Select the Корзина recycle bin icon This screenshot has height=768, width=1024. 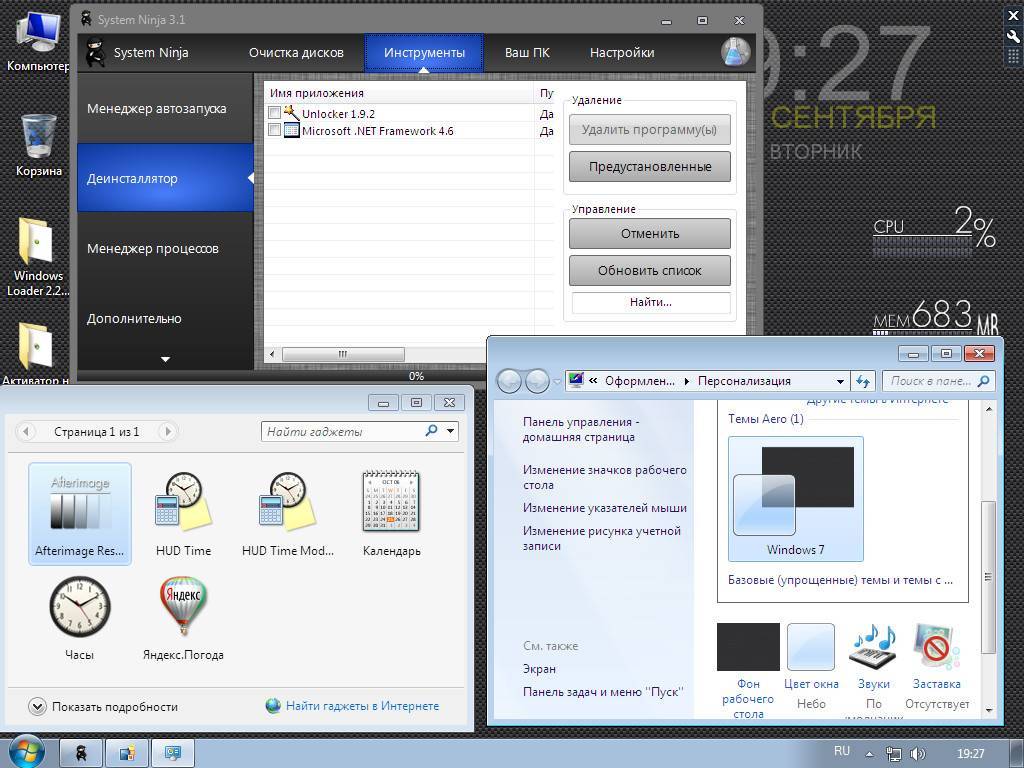click(39, 145)
